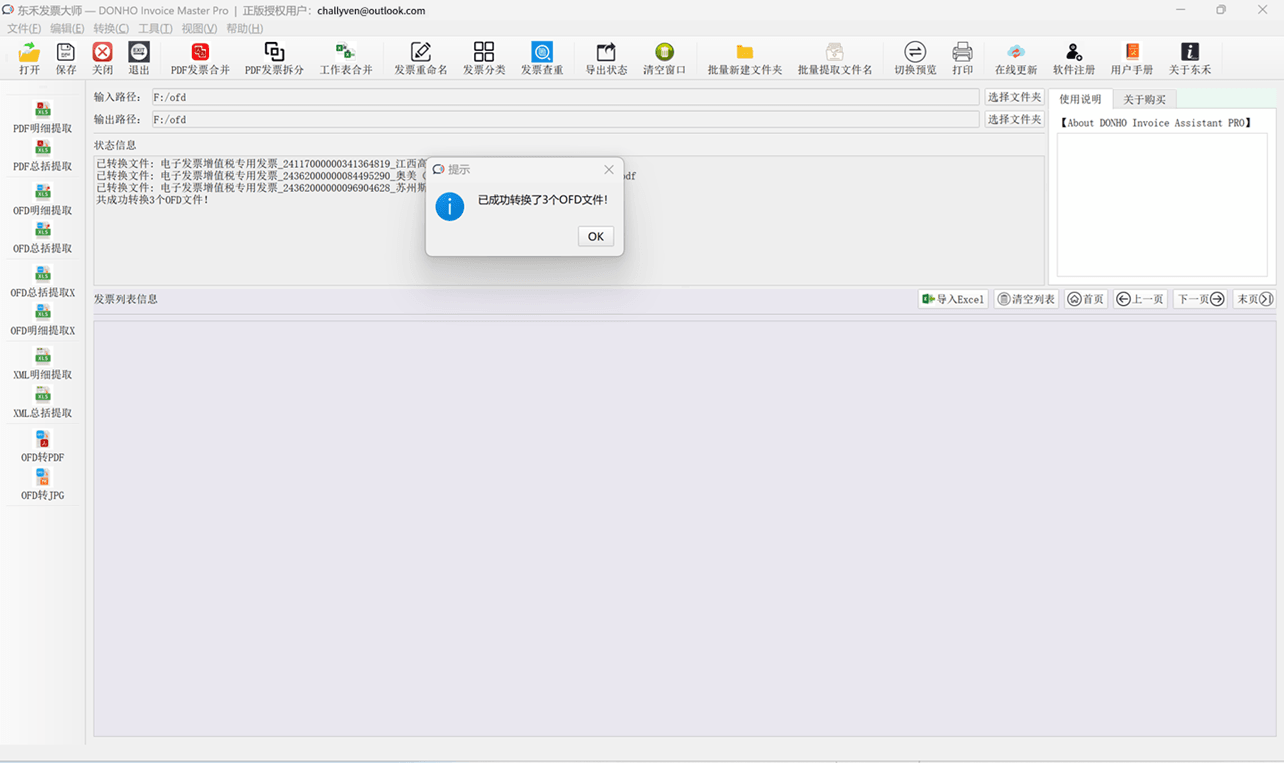
Task: Close the 提示 dialog with X
Action: [608, 169]
